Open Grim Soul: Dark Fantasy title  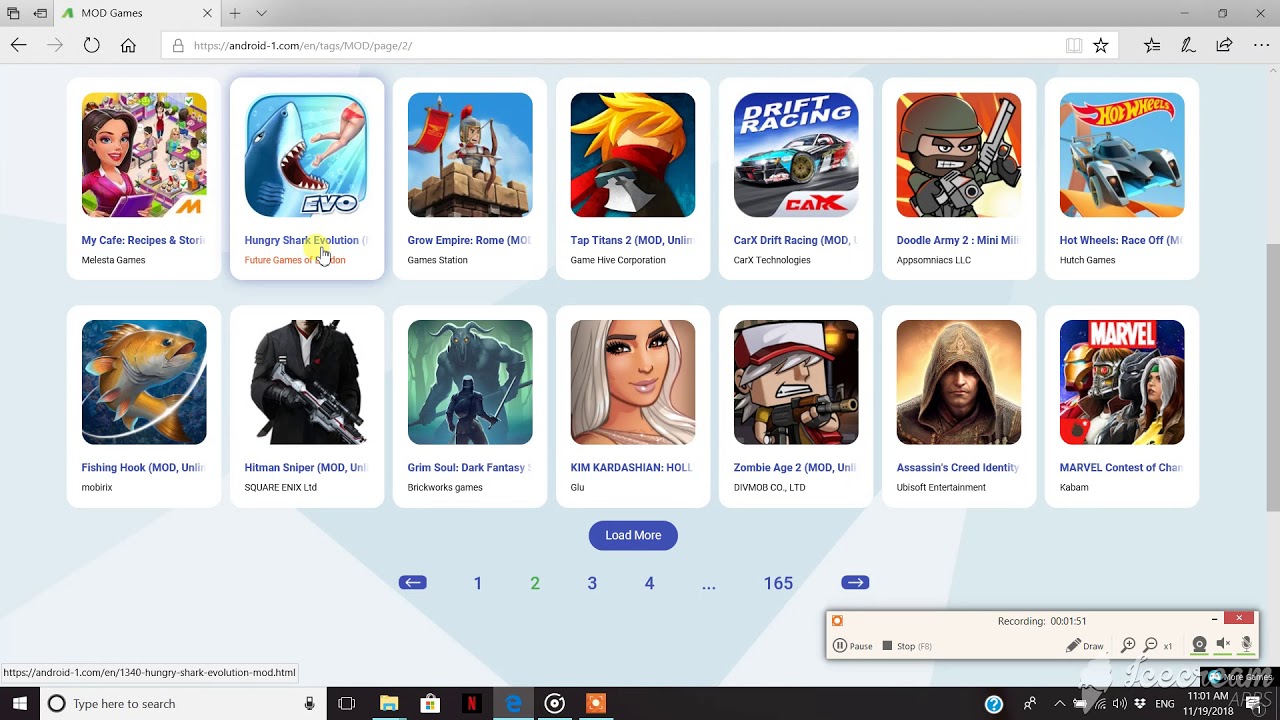pos(470,467)
